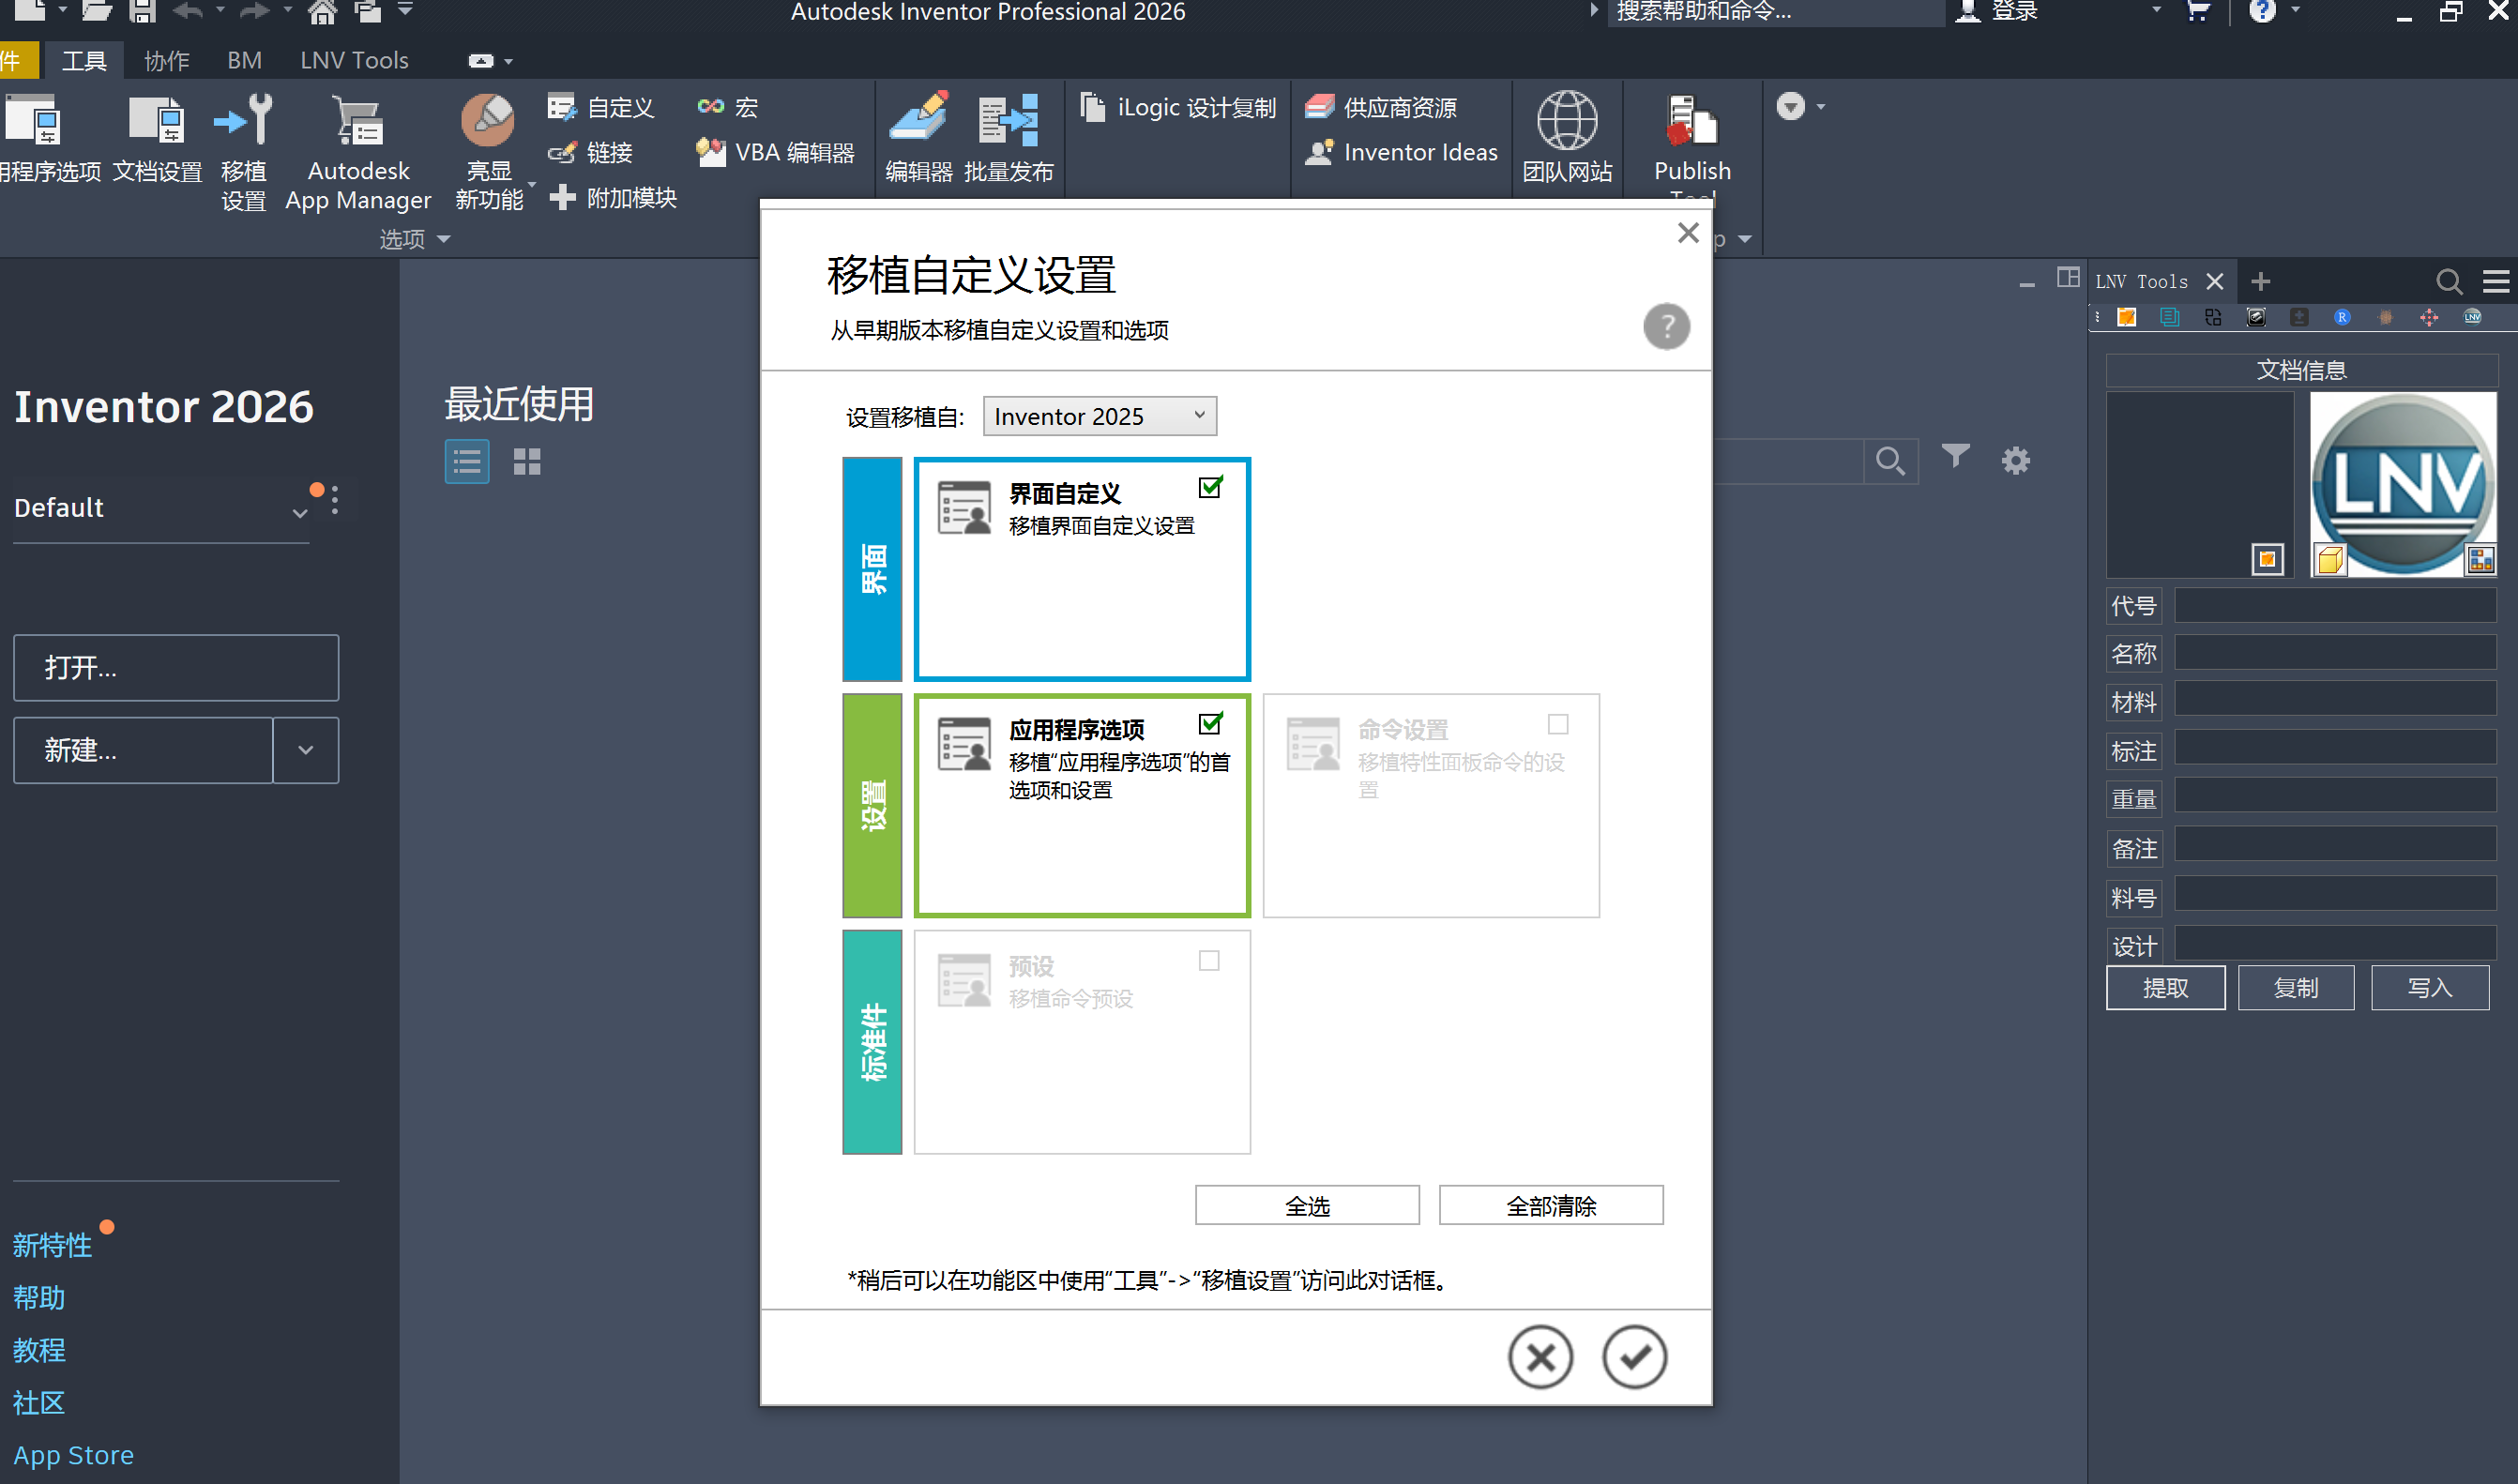Click Home icon in quick access toolbar
This screenshot has width=2518, height=1484.
tap(322, 12)
